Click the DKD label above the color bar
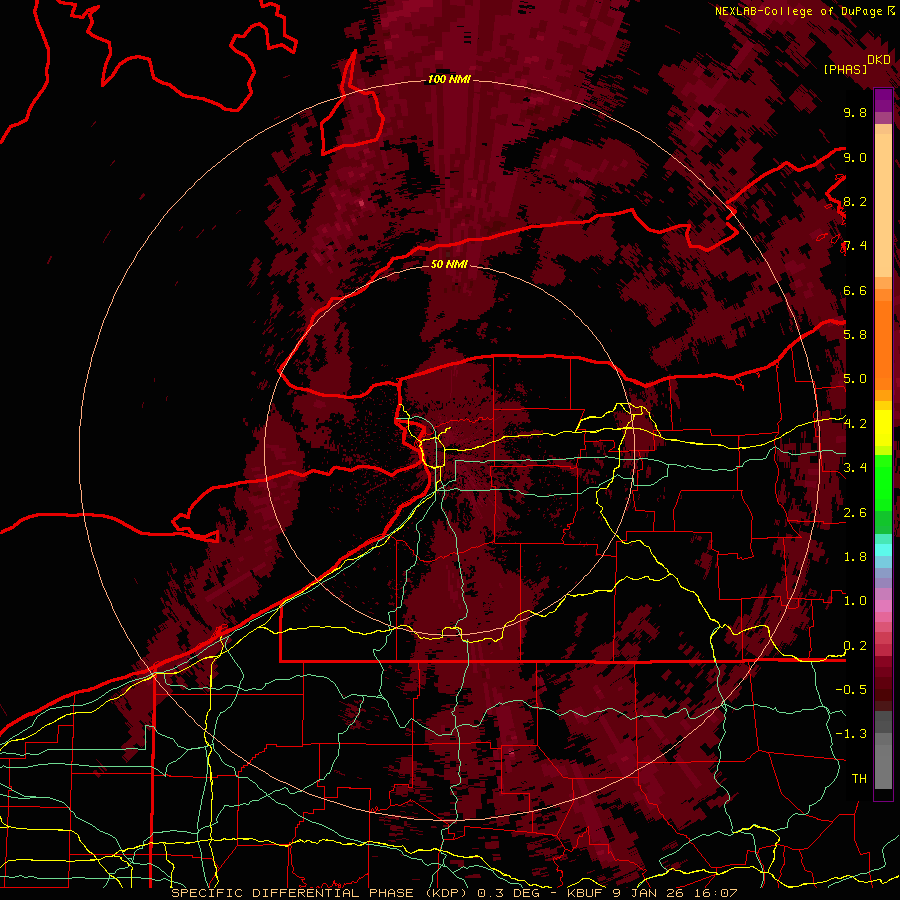 tap(879, 59)
